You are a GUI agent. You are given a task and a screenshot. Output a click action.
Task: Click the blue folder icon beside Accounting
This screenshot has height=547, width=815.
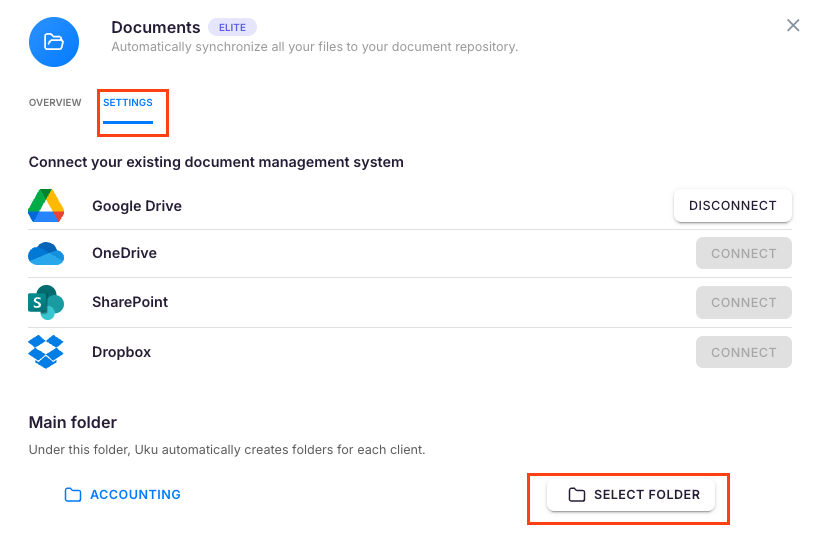click(72, 495)
